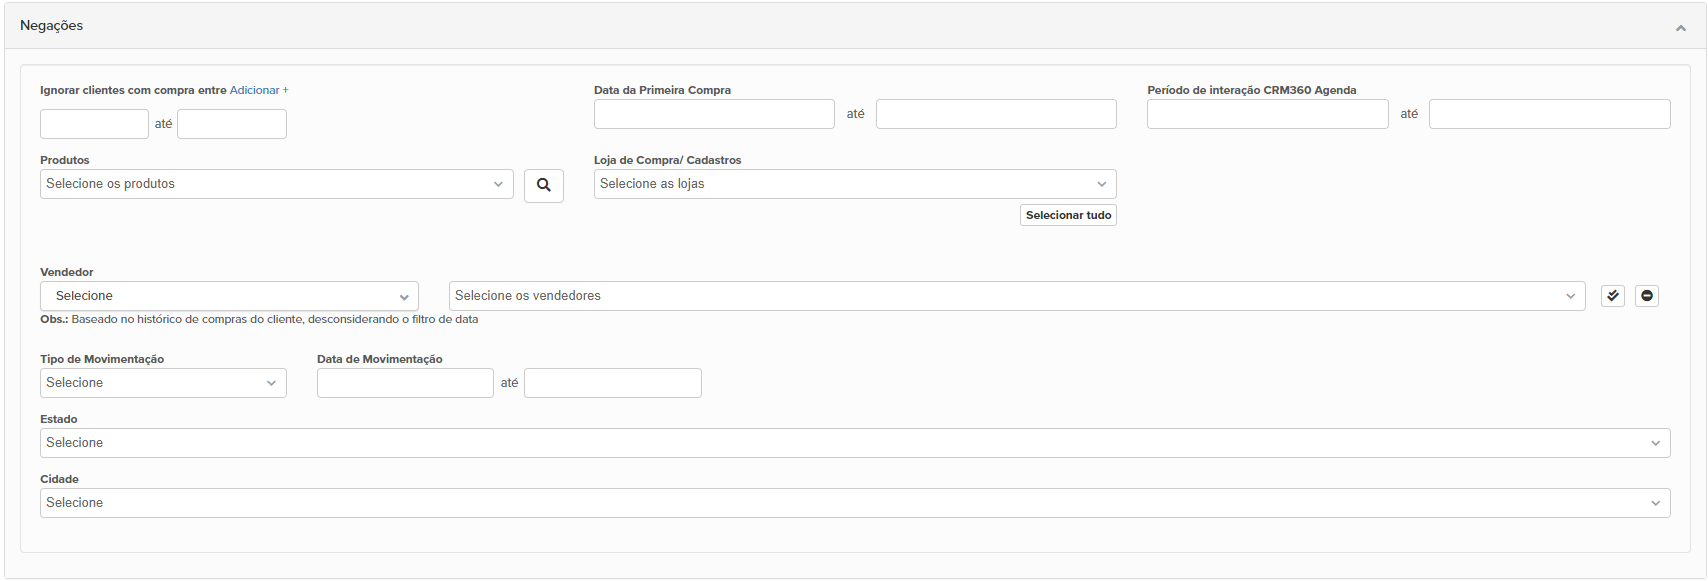Click the remove vendors minus icon
The width and height of the screenshot is (1708, 581).
1647,296
